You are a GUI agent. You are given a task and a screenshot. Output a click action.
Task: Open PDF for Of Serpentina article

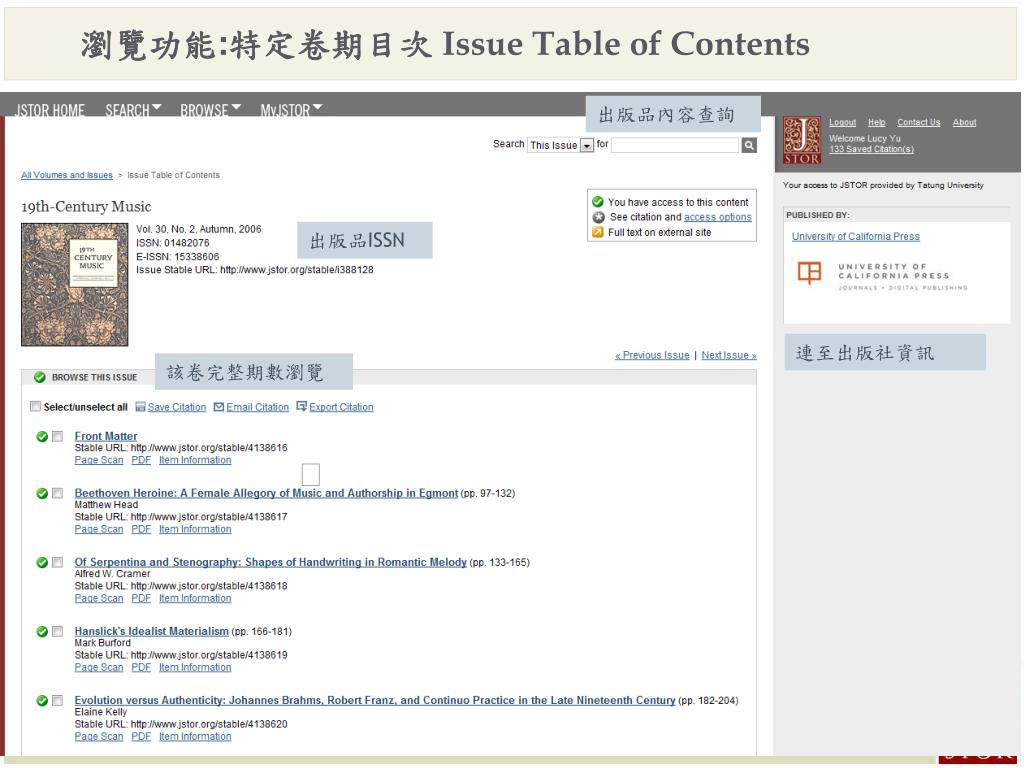141,598
